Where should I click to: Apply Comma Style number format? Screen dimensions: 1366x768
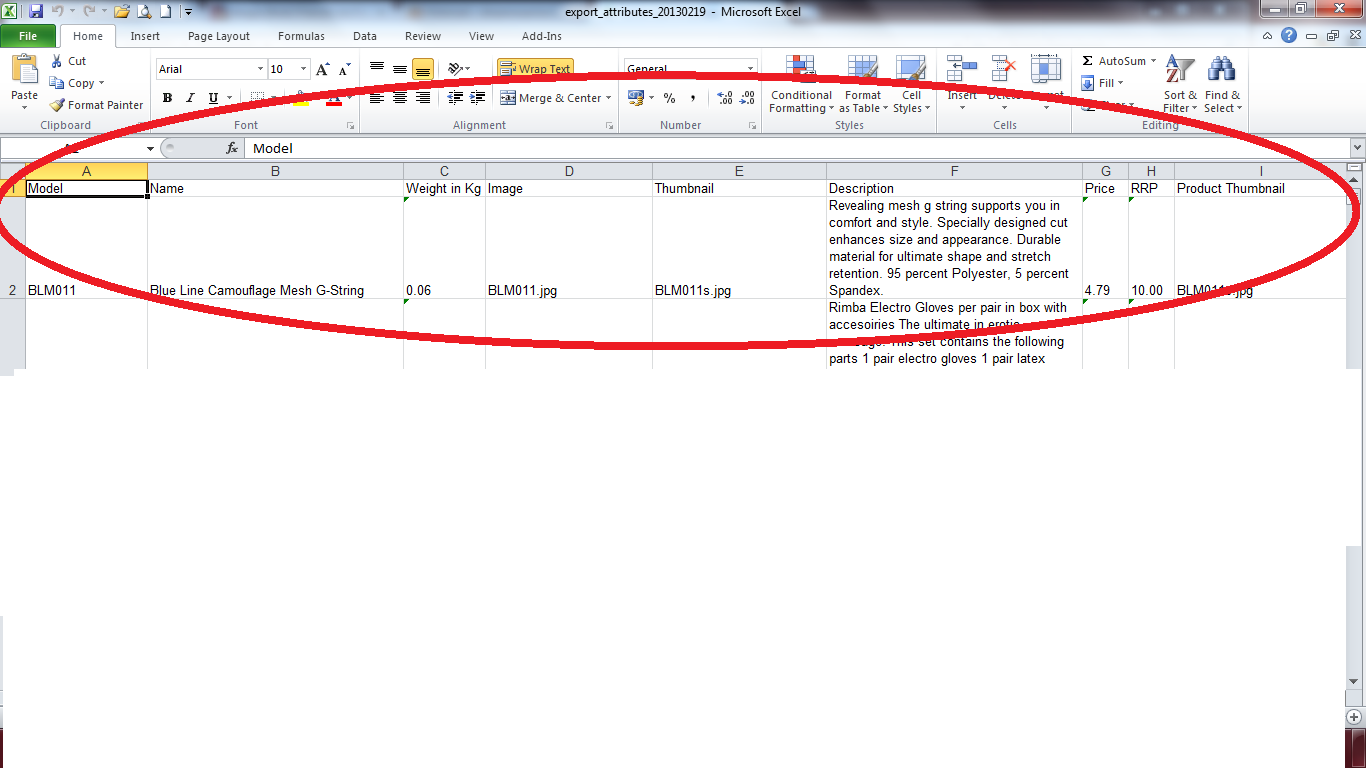(x=692, y=98)
